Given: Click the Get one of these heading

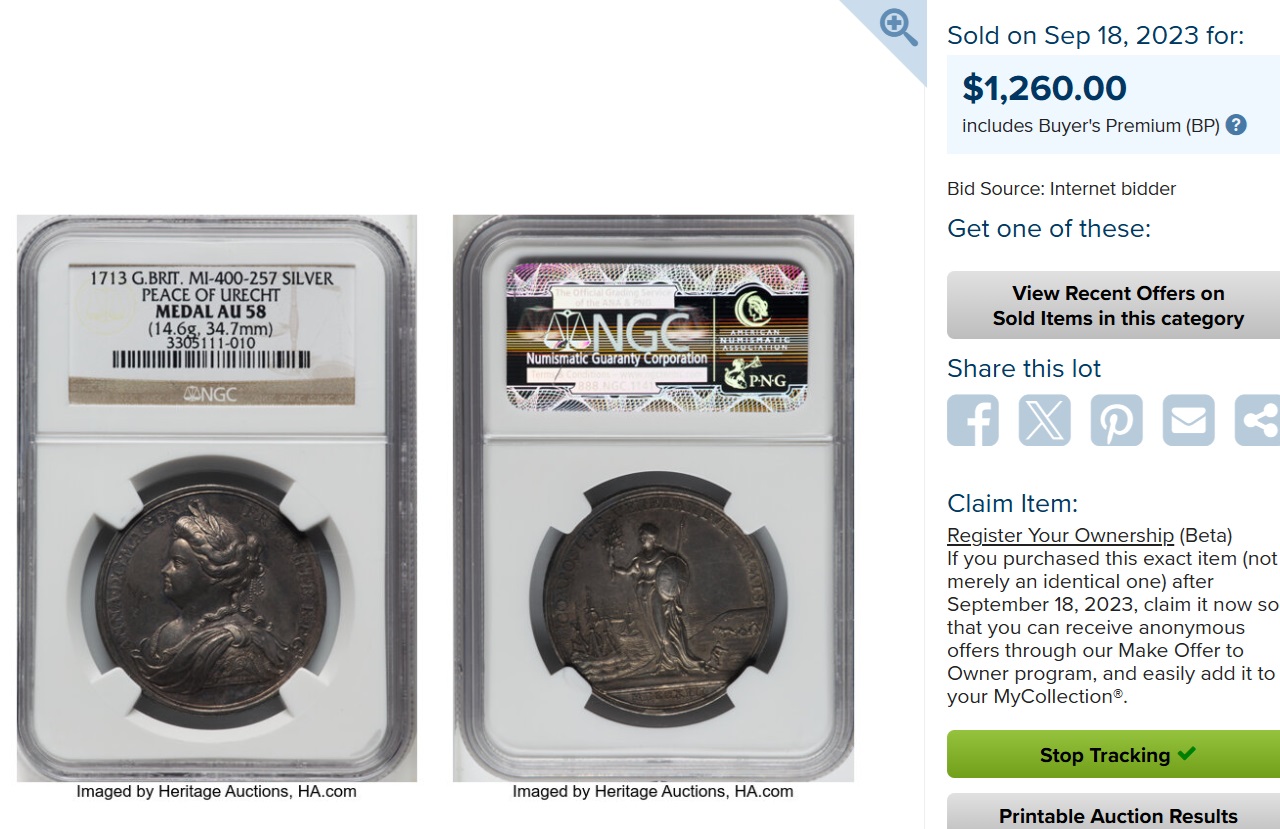Looking at the screenshot, I should click(x=1049, y=228).
